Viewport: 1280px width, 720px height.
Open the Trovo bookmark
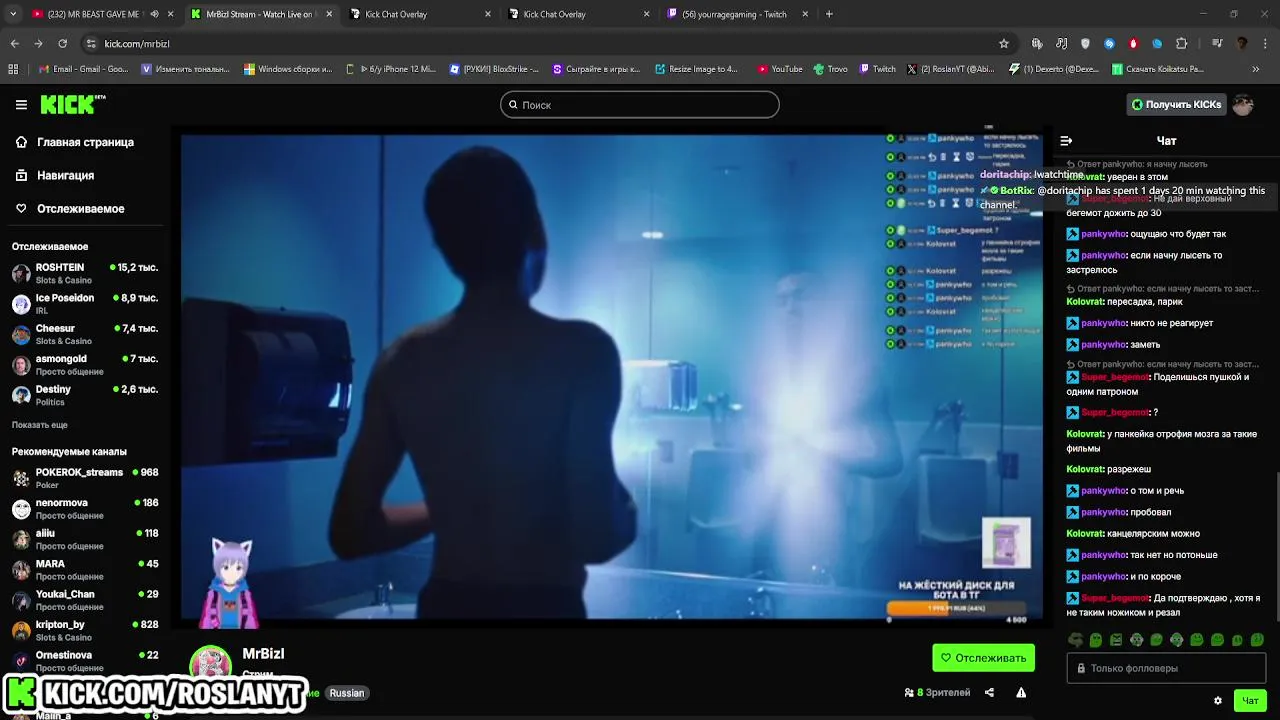(x=830, y=69)
